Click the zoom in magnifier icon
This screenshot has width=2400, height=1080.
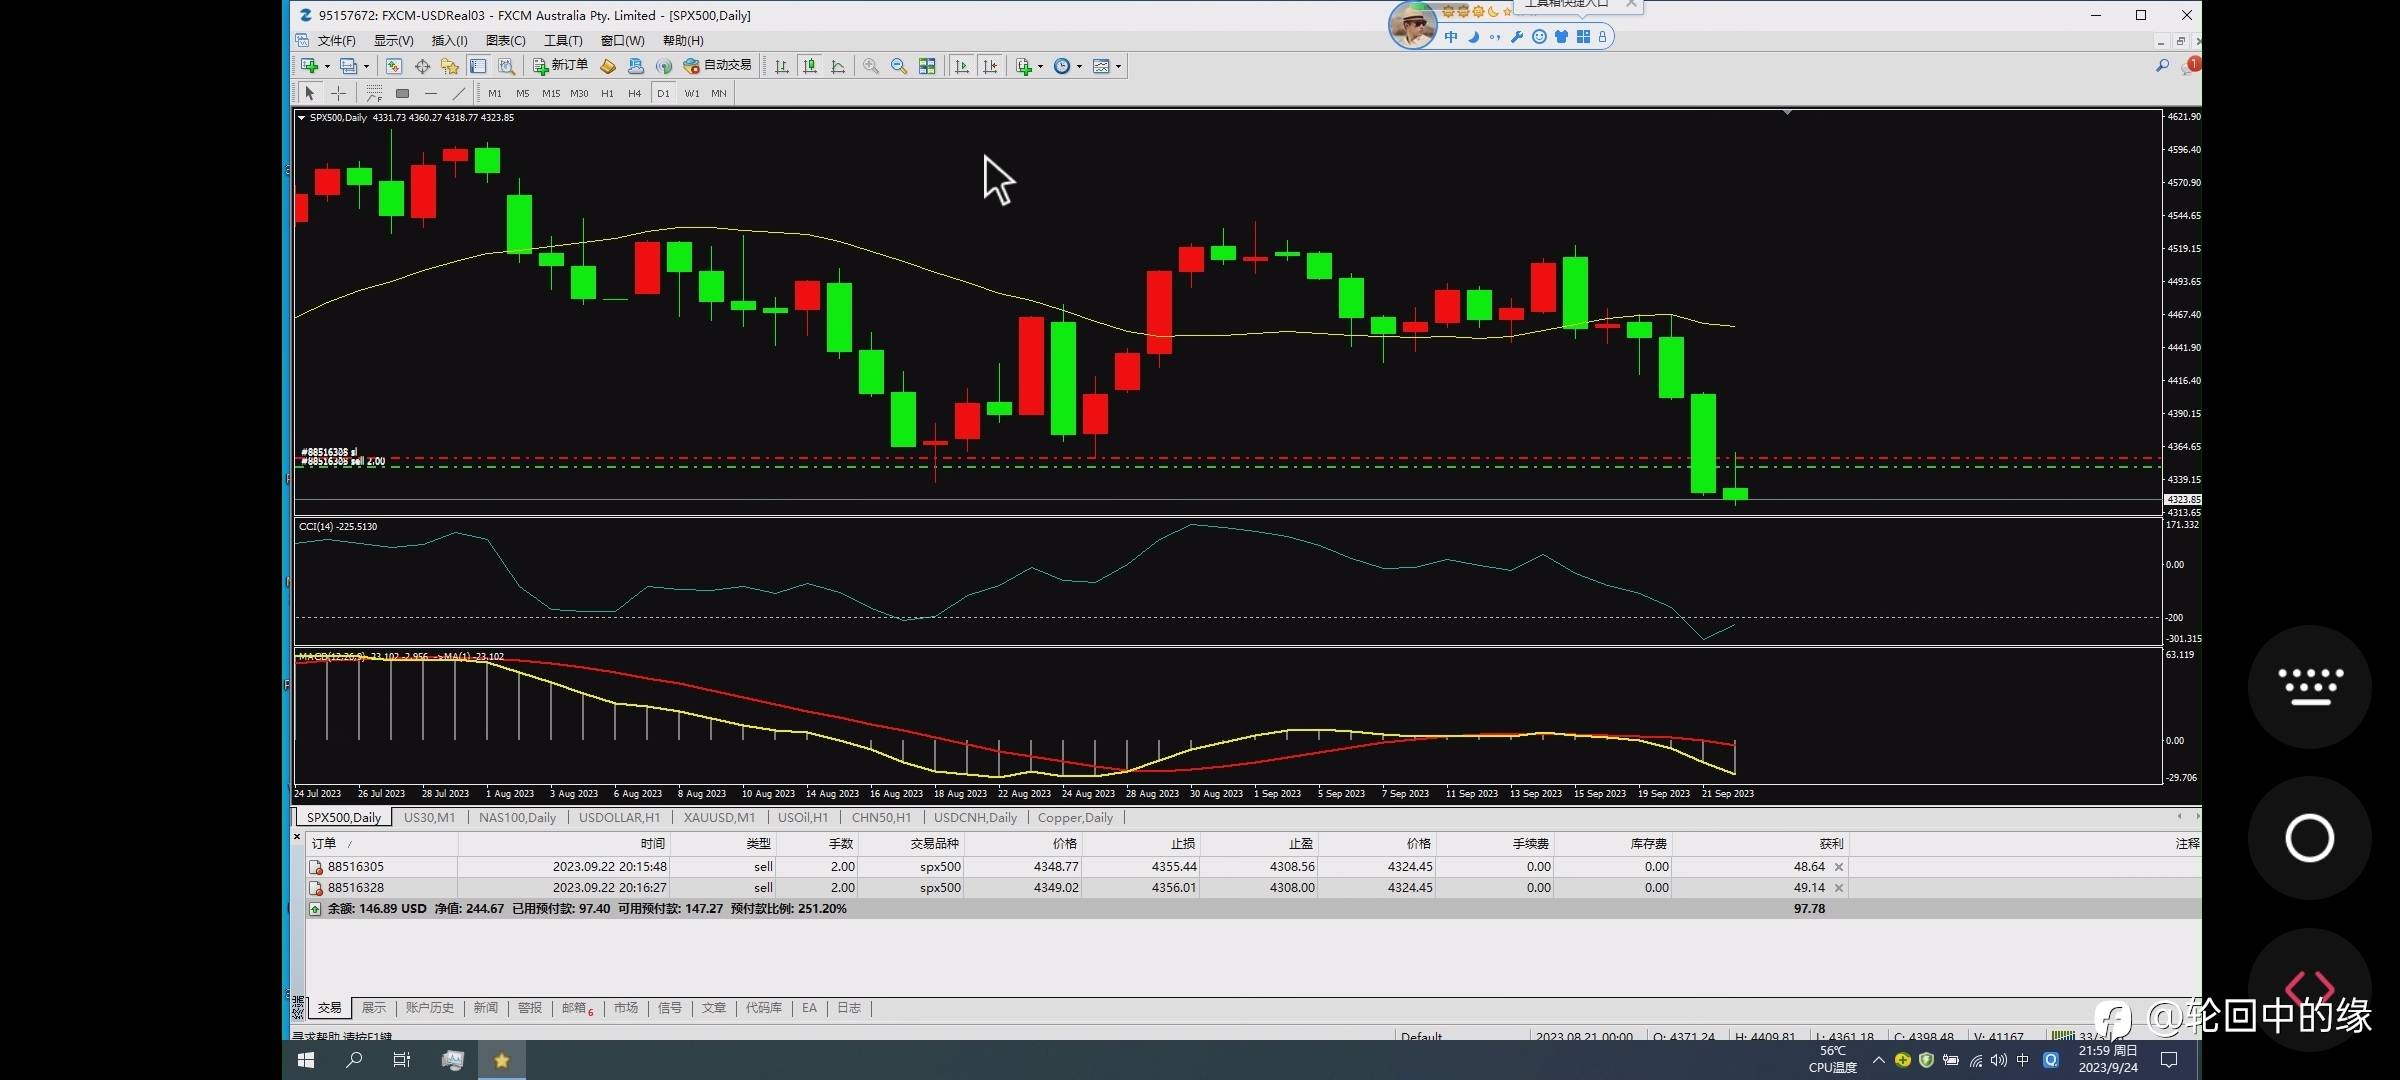(871, 66)
